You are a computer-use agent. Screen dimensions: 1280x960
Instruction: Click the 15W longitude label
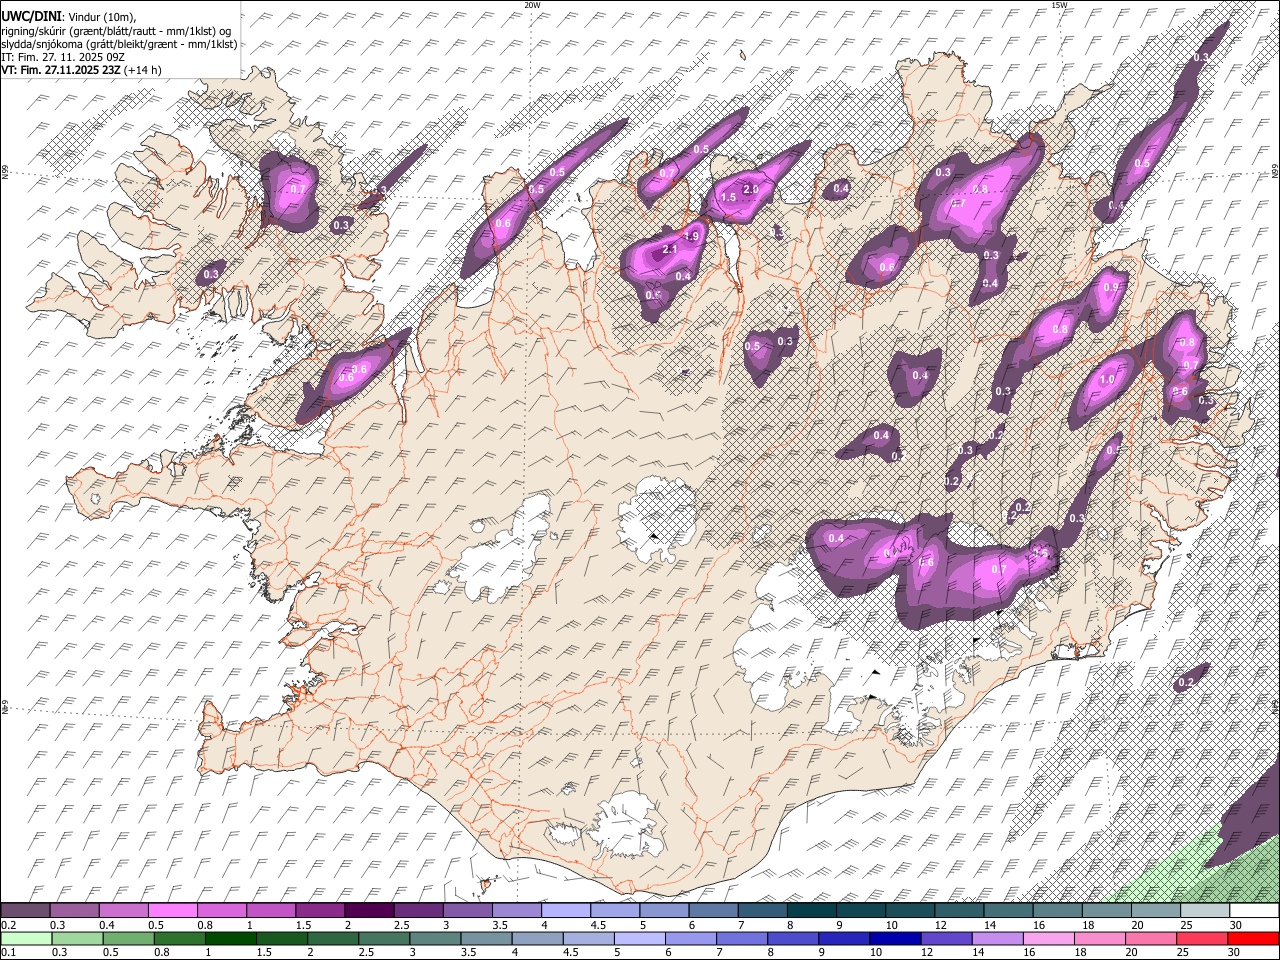[x=1059, y=5]
